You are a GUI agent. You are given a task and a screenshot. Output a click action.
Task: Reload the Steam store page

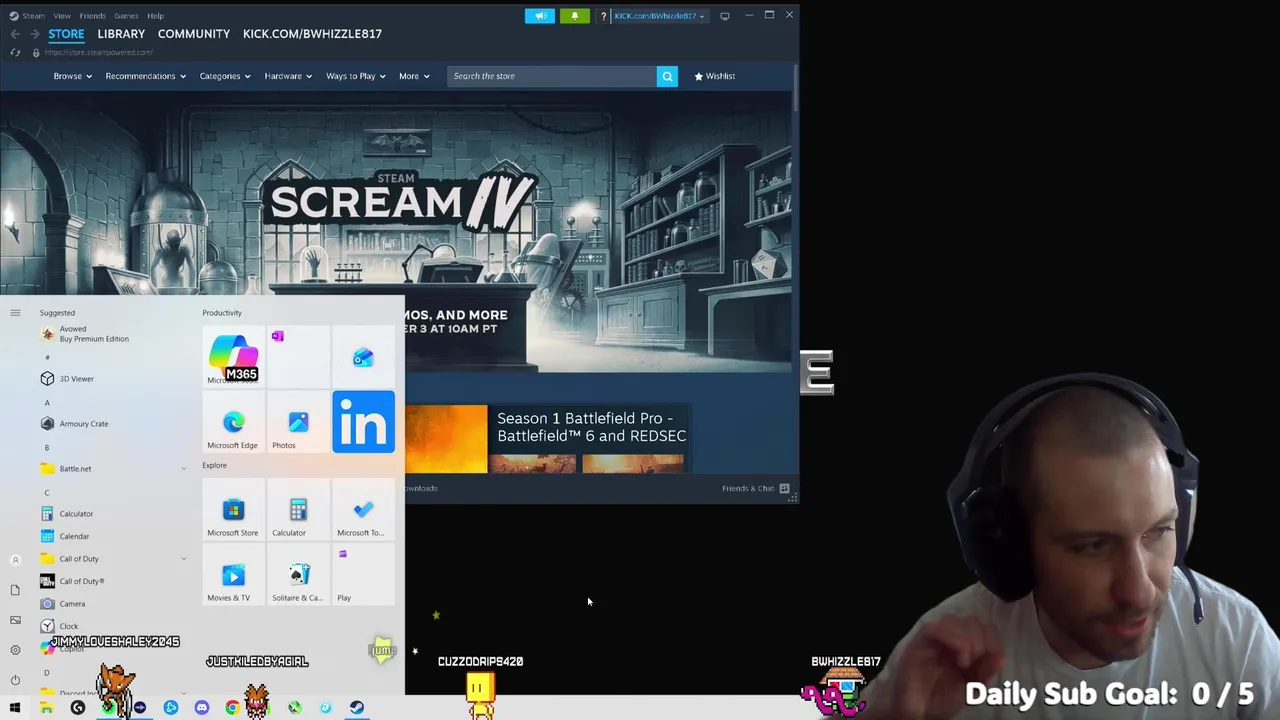(15, 52)
